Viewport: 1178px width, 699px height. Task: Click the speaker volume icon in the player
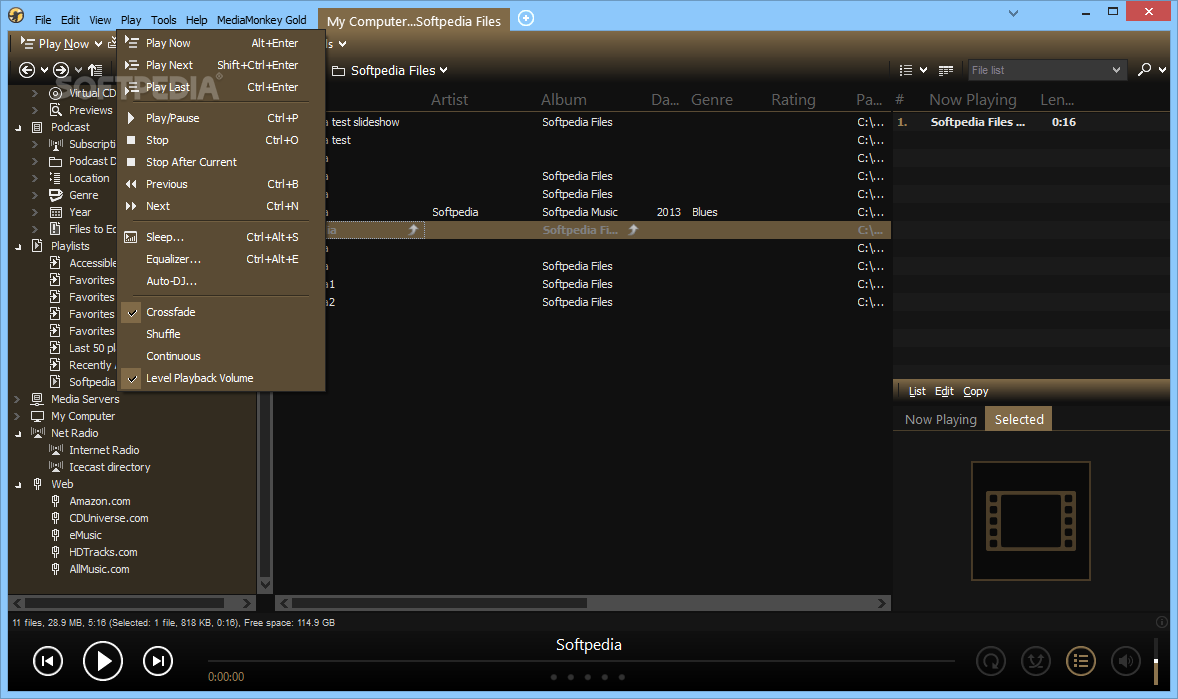(x=1125, y=661)
